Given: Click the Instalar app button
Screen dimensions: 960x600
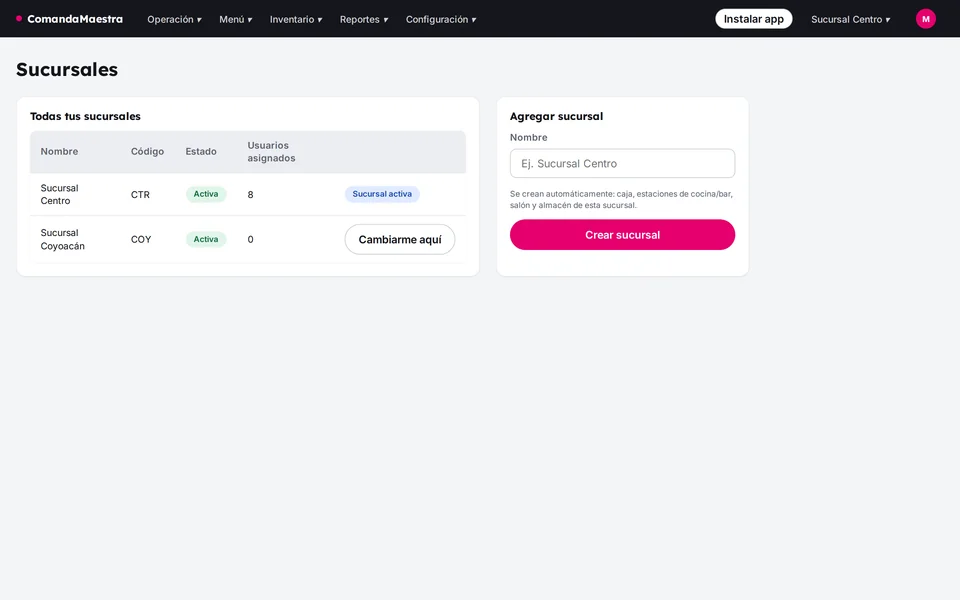Looking at the screenshot, I should pos(754,19).
